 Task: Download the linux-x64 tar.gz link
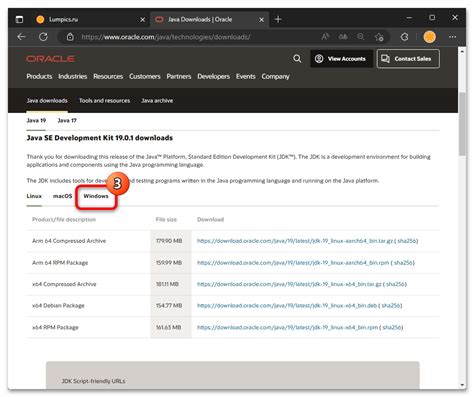click(289, 284)
